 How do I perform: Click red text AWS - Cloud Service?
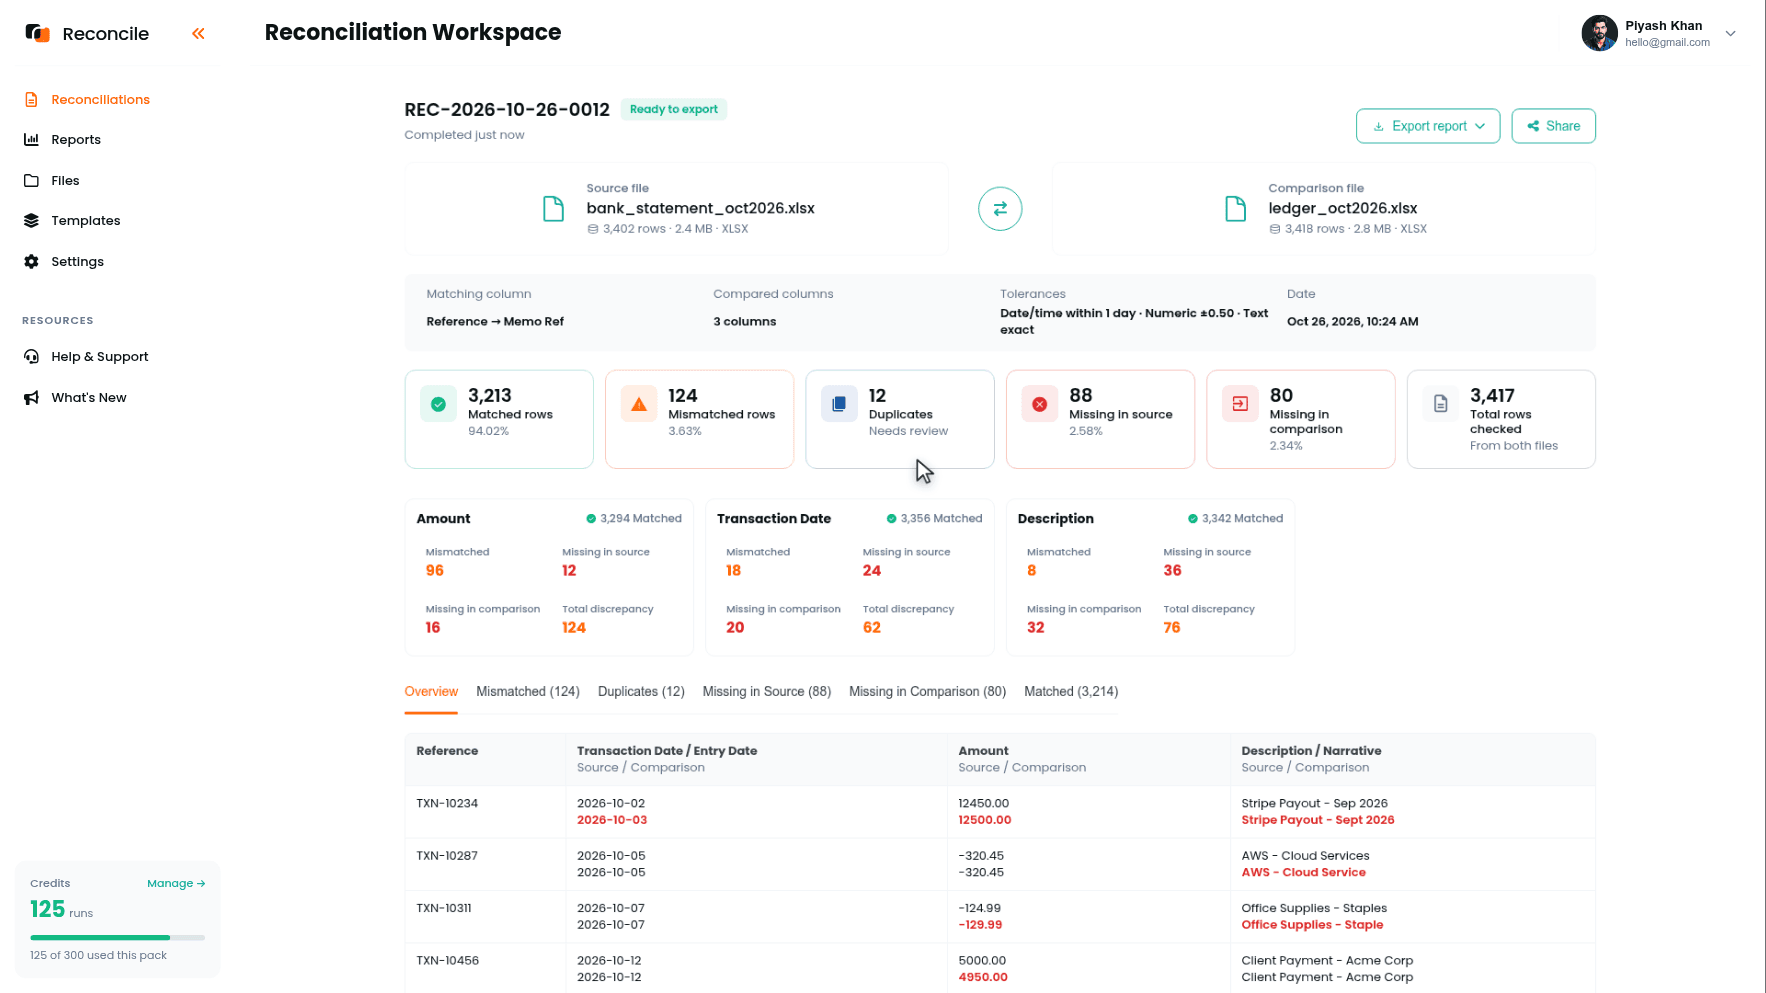click(1303, 873)
